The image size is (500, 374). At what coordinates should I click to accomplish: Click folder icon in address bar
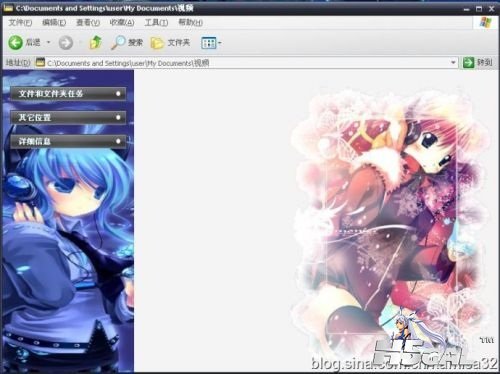(40, 62)
